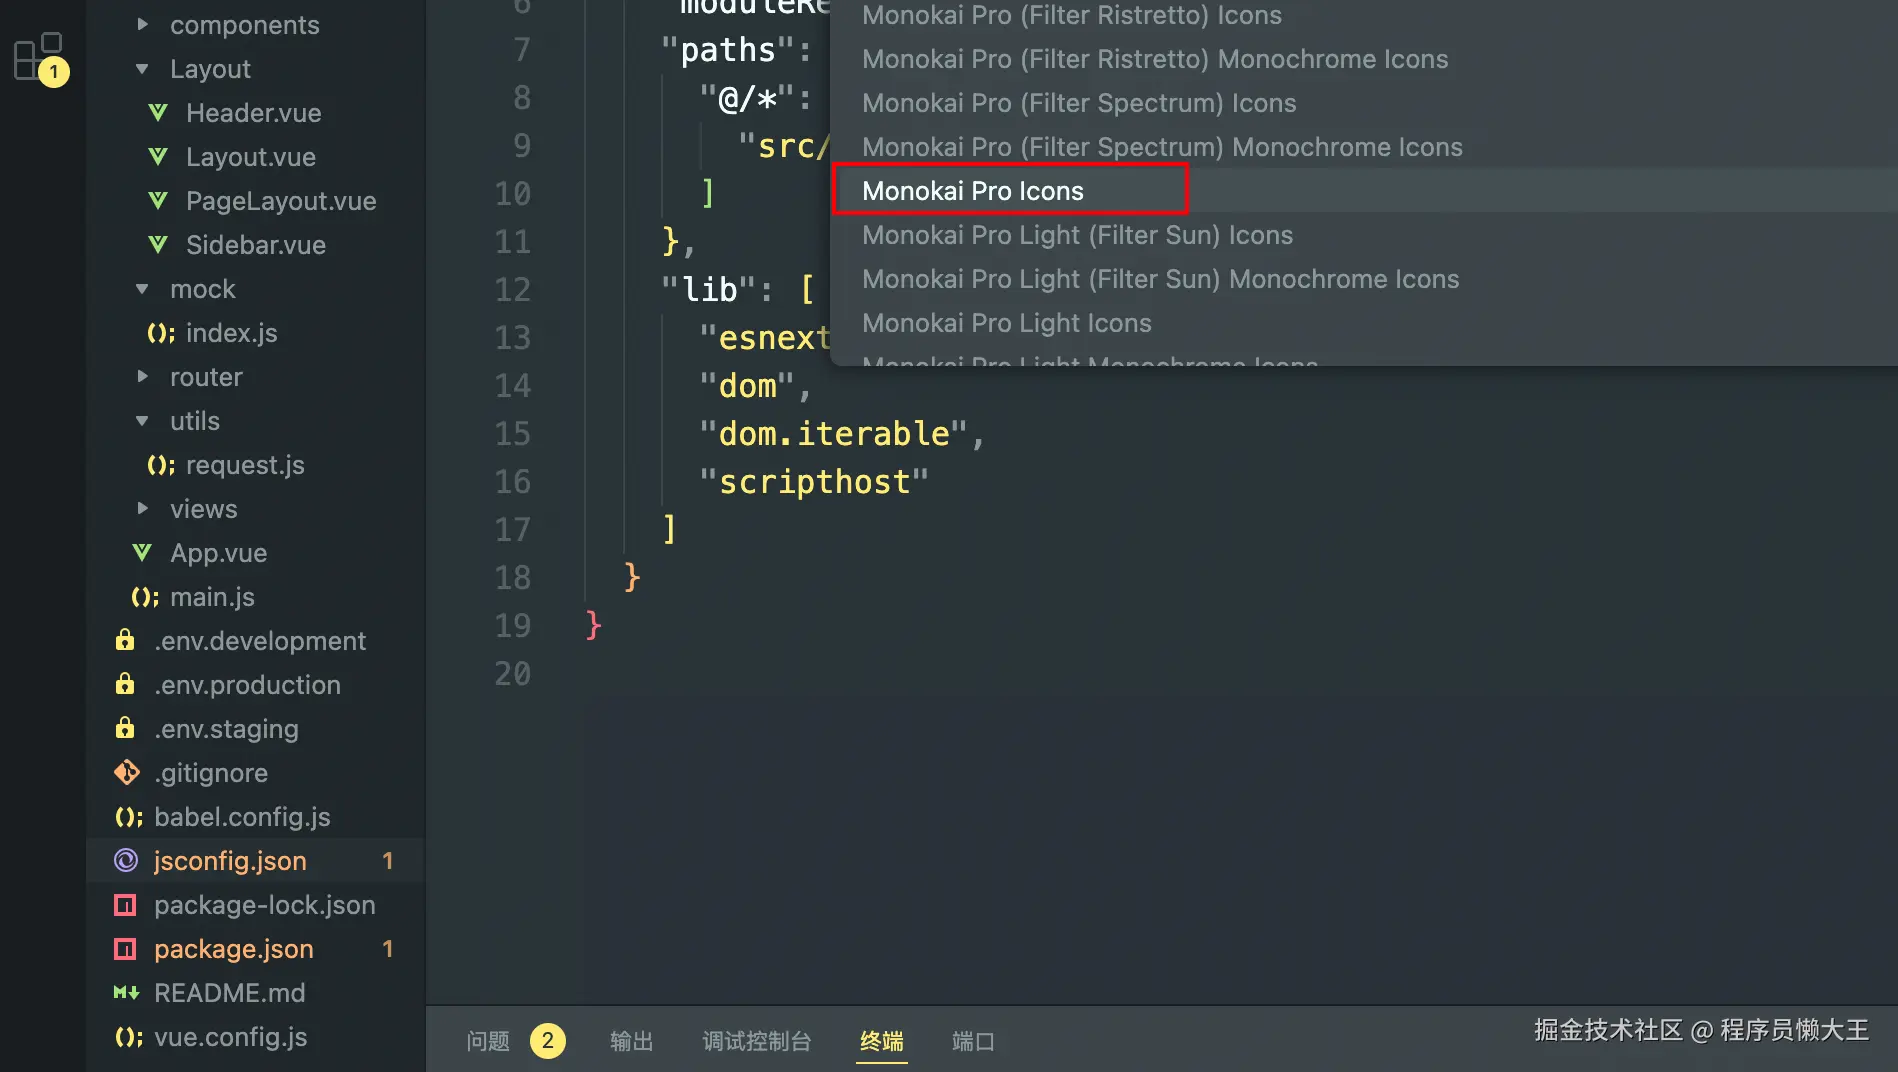Collapse the Layout folder
The image size is (1898, 1072).
pyautogui.click(x=142, y=69)
